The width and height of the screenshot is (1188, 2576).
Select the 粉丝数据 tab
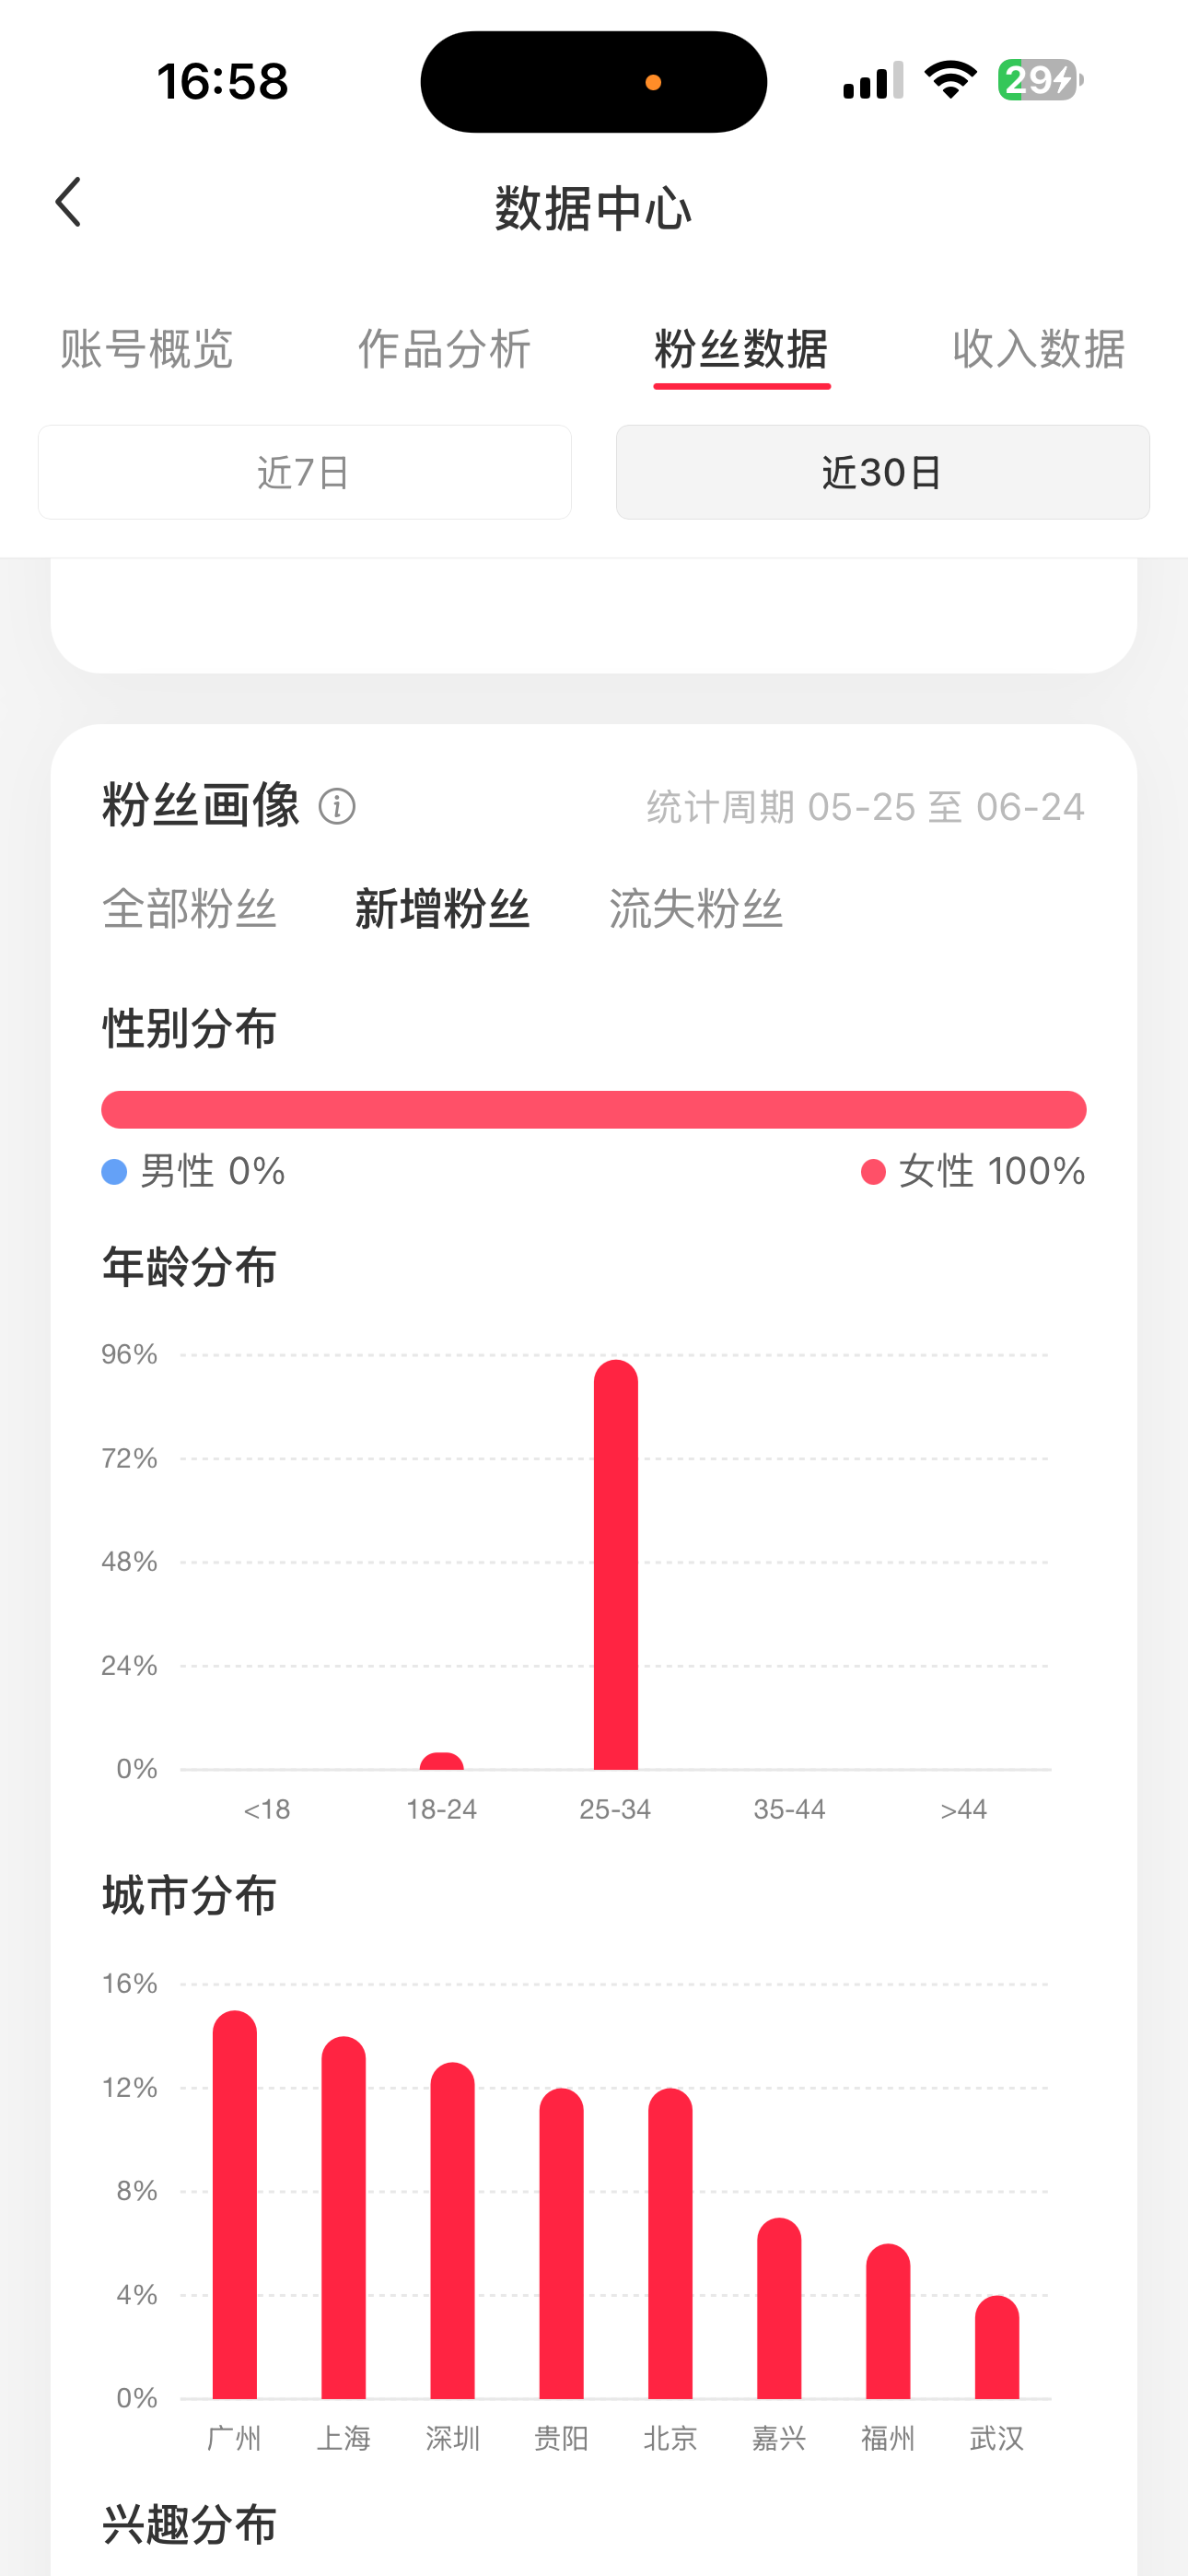[741, 349]
